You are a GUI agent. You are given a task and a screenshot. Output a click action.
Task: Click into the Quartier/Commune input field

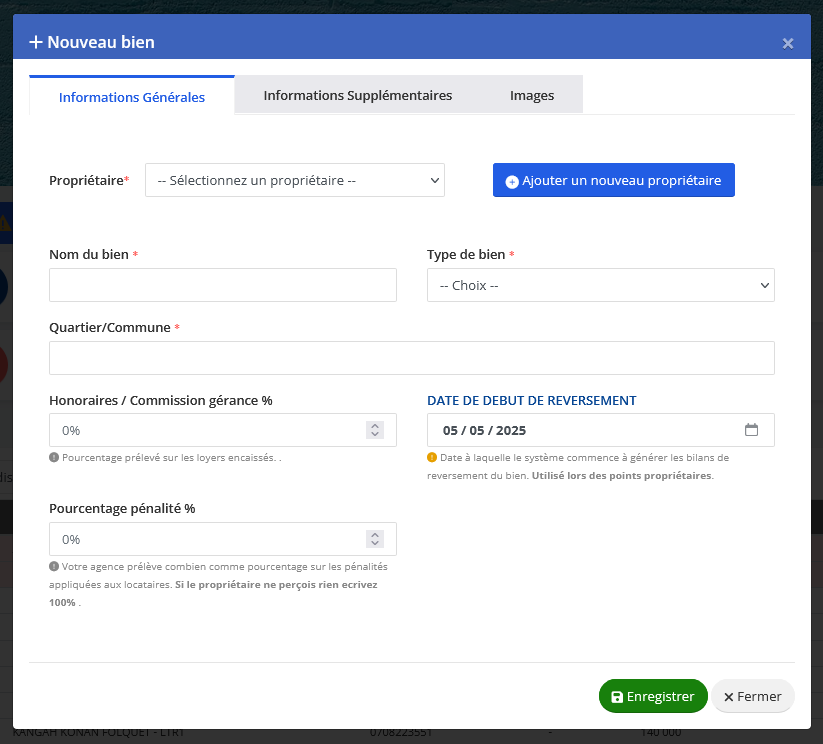411,358
